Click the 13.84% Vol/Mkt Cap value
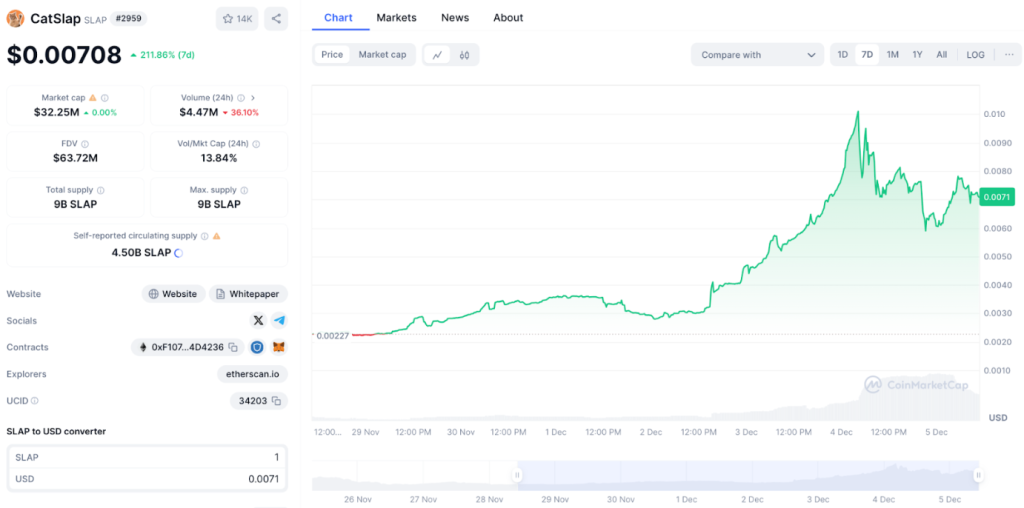The height and width of the screenshot is (508, 1024). click(x=219, y=158)
